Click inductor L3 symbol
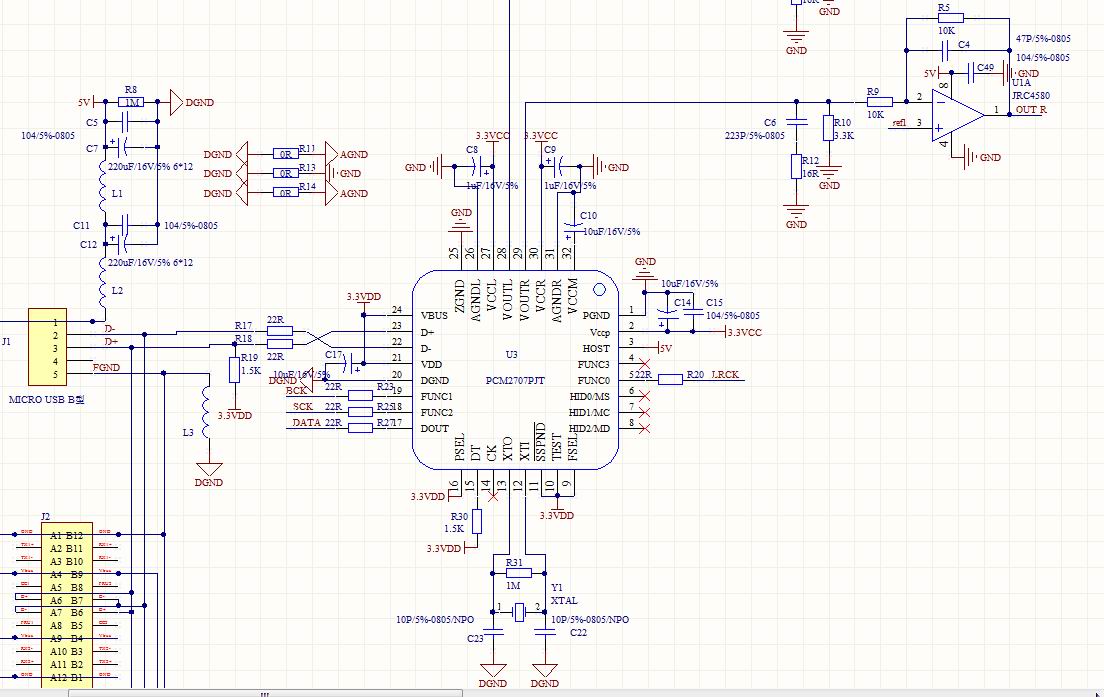Viewport: 1104px width, 697px height. pos(206,412)
